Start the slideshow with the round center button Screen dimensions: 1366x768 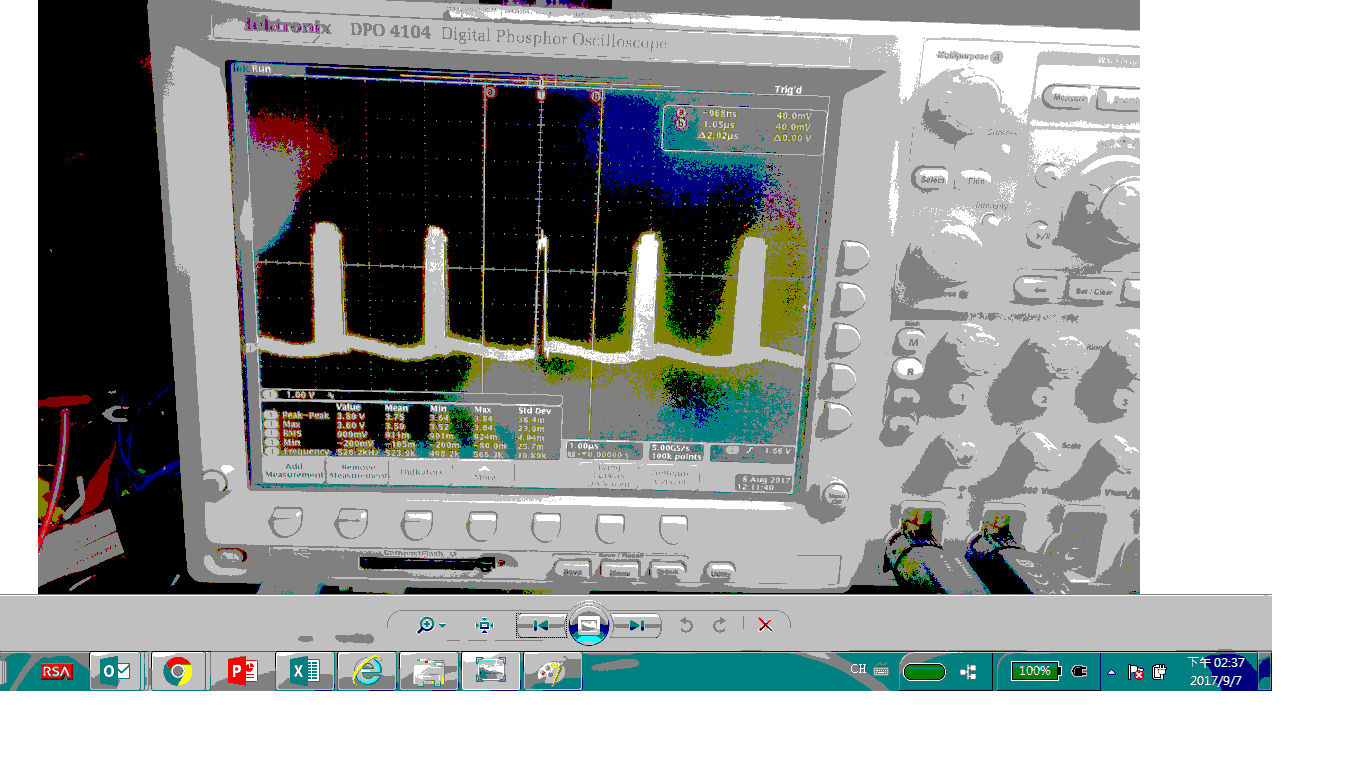(x=589, y=626)
